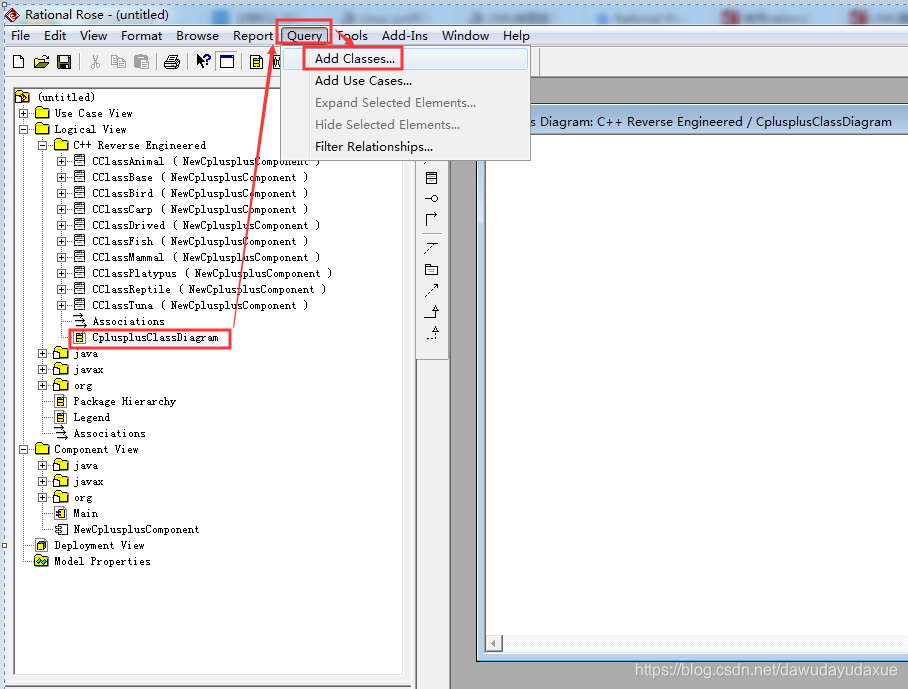Open the Format menu
Image resolution: width=908 pixels, height=689 pixels.
(x=141, y=36)
